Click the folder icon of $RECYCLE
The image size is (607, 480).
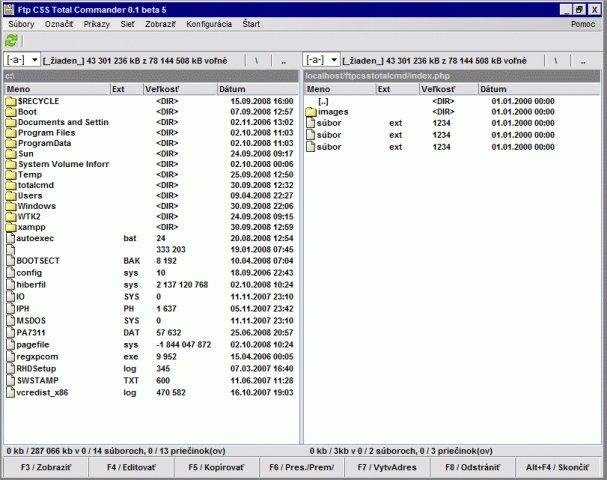pyautogui.click(x=11, y=101)
